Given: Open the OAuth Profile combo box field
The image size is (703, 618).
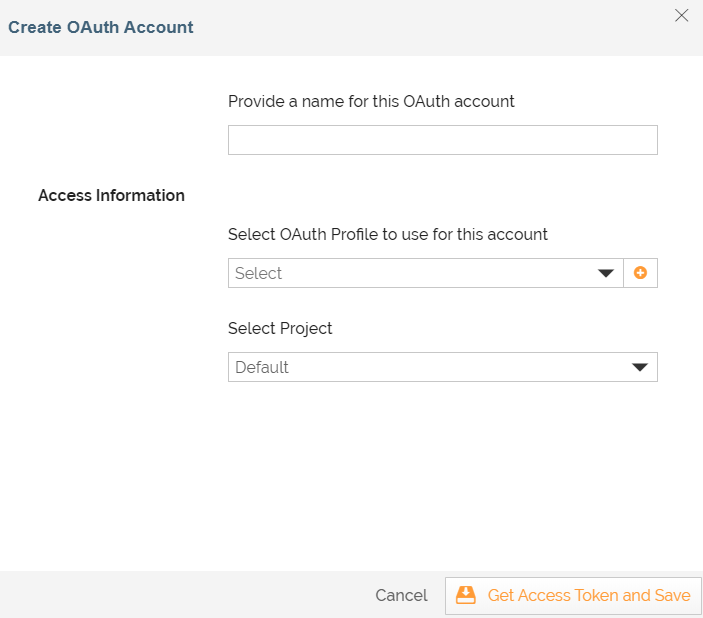Looking at the screenshot, I should click(410, 273).
